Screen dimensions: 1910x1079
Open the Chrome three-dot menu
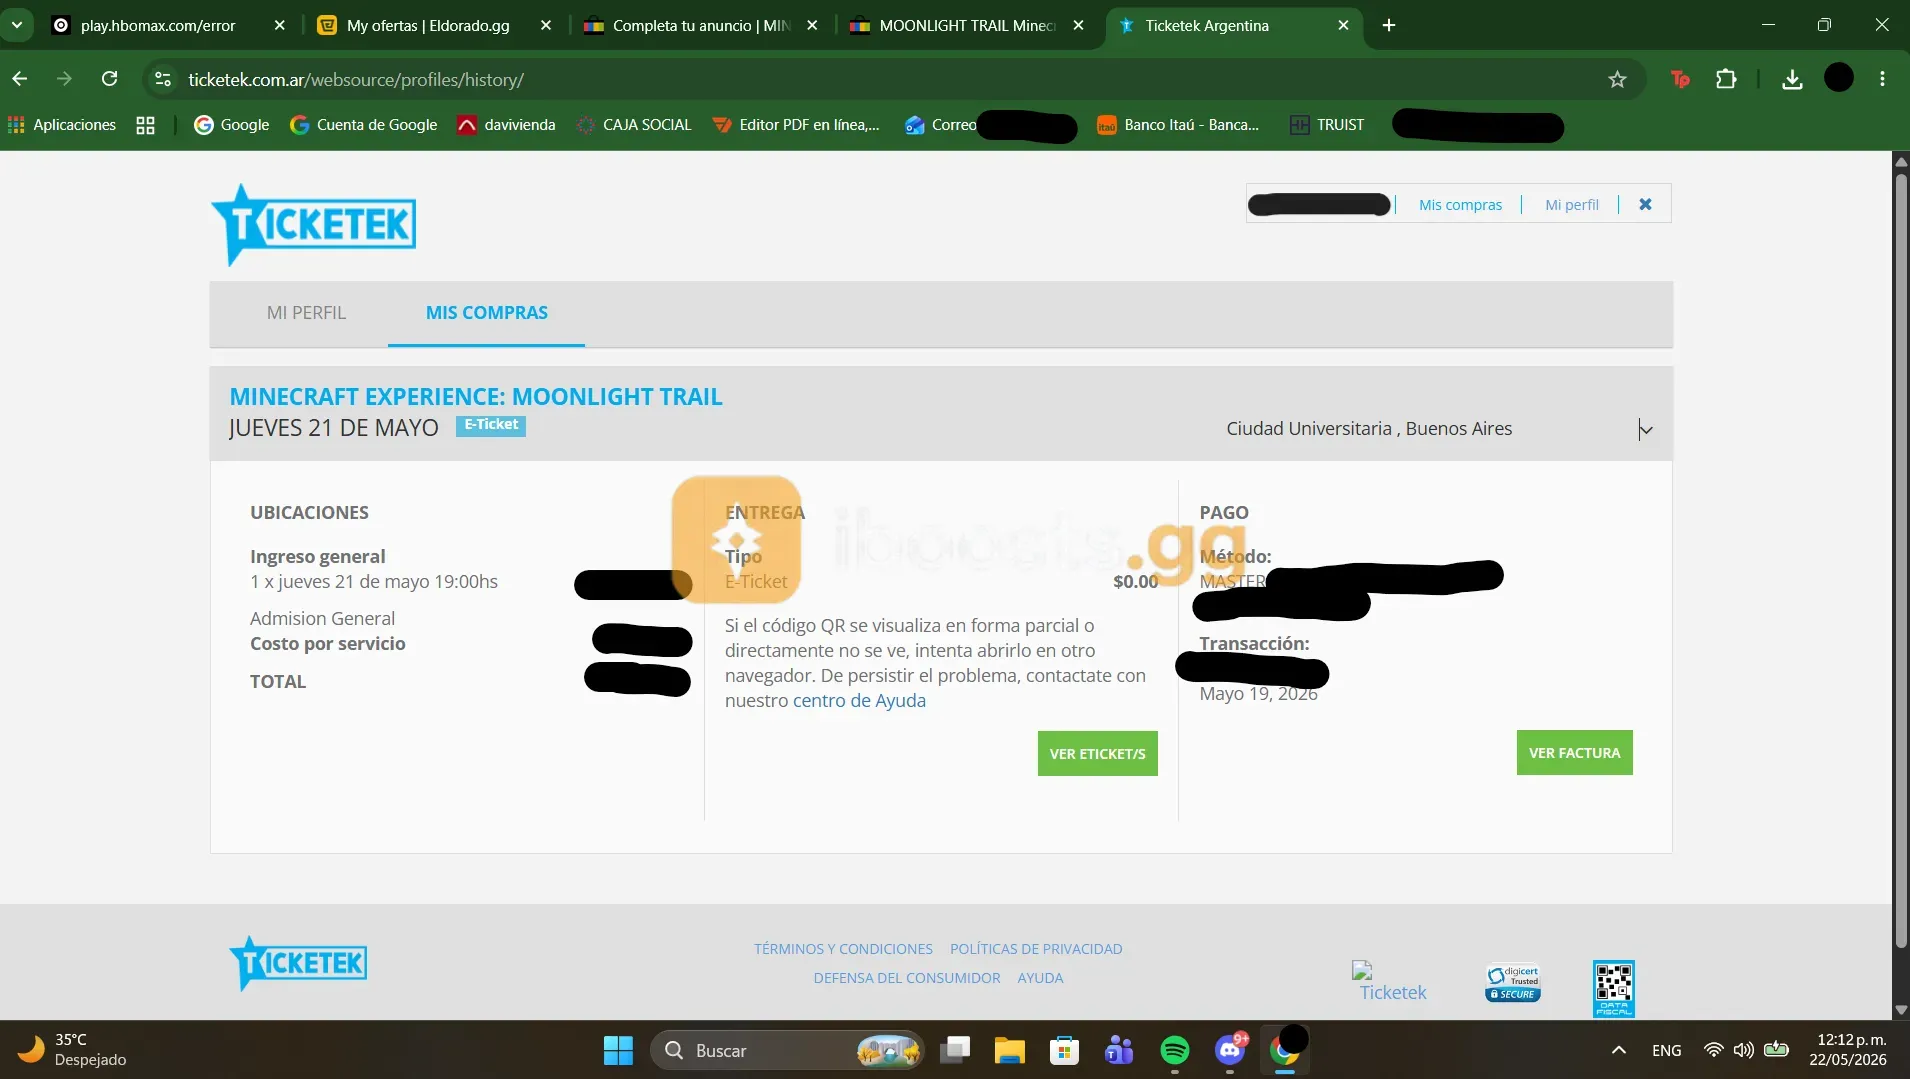click(x=1882, y=79)
